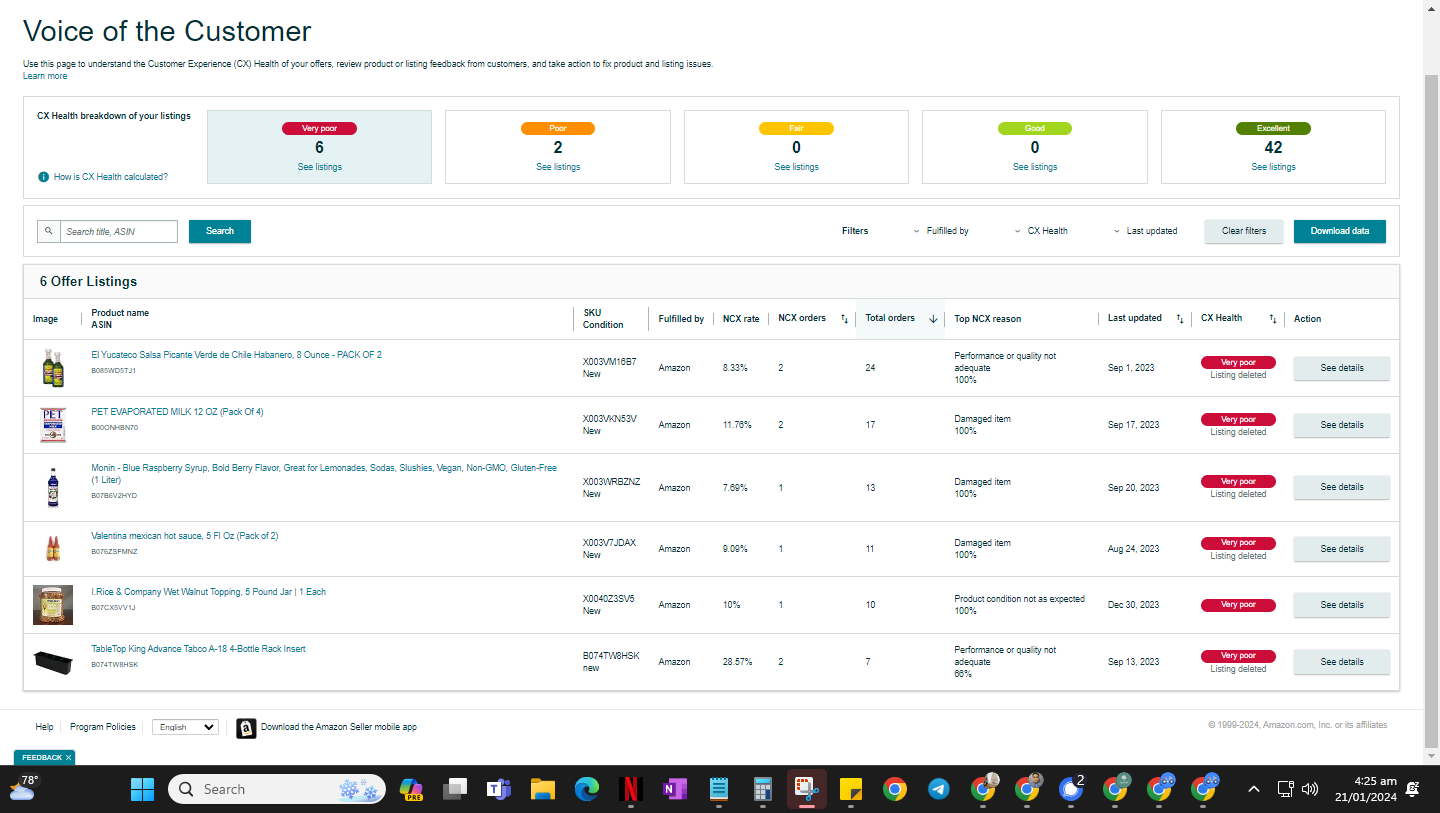Click the volume icon in system tray
The width and height of the screenshot is (1440, 813).
point(1310,789)
